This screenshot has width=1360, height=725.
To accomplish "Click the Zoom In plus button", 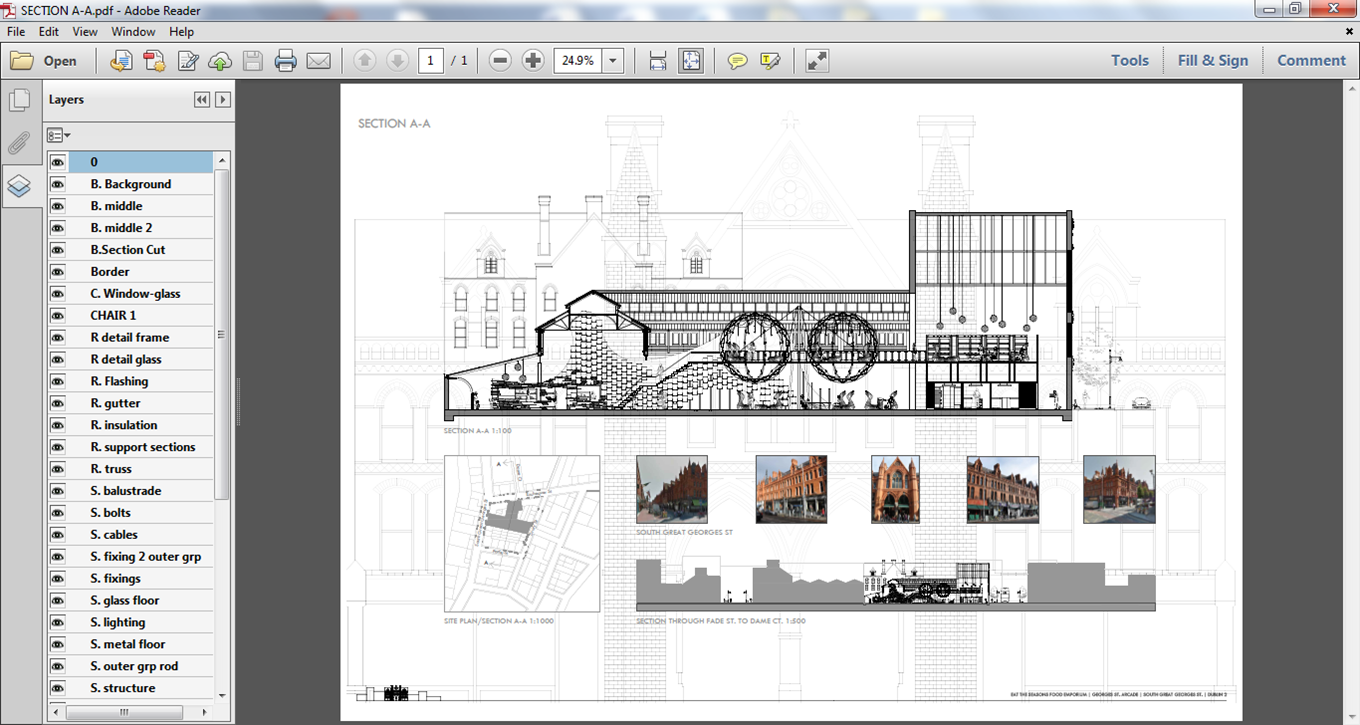I will point(533,61).
